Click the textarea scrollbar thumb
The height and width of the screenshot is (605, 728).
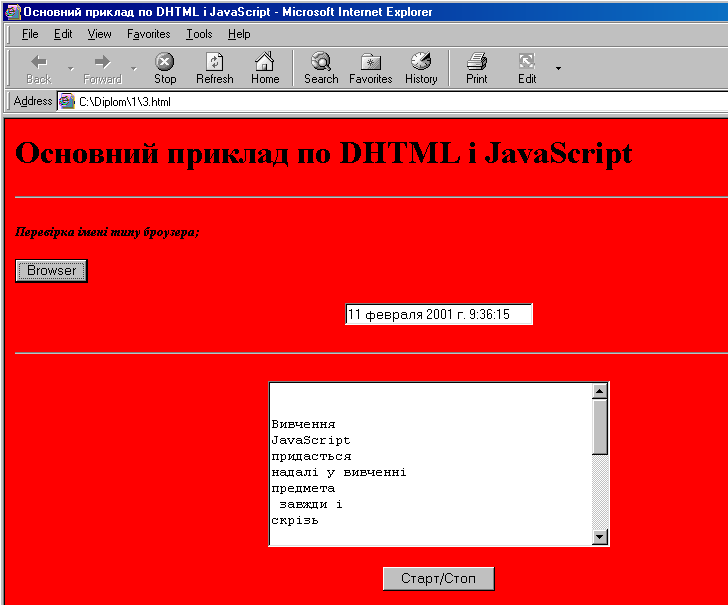pos(600,427)
